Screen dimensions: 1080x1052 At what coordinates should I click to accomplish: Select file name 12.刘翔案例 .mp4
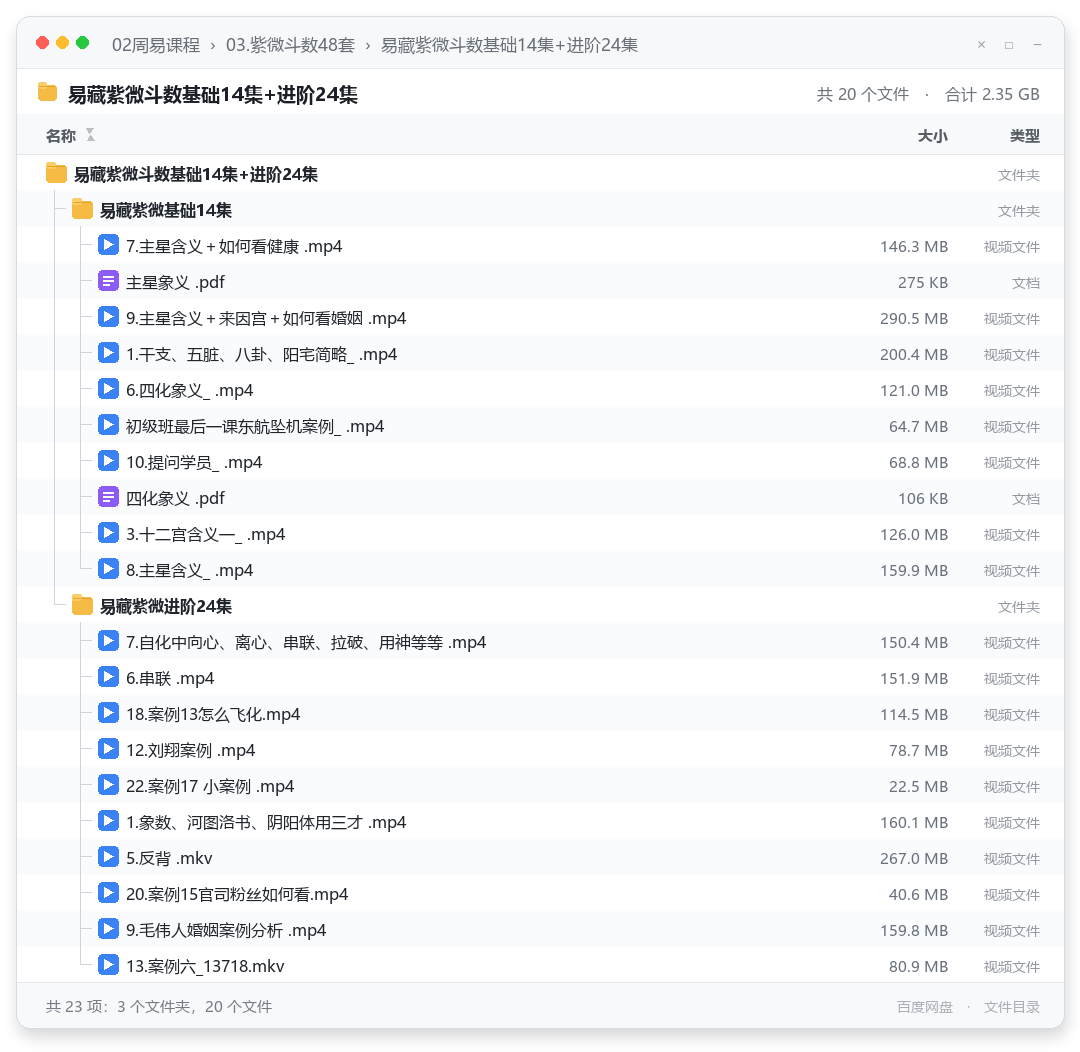[x=190, y=750]
